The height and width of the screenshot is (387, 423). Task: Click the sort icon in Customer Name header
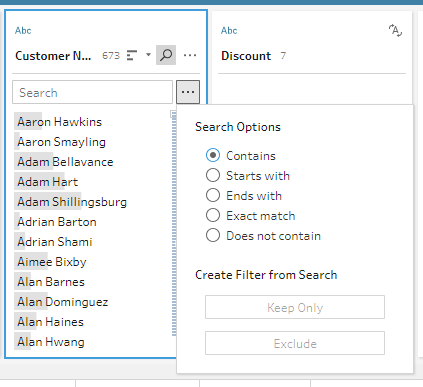tap(132, 55)
